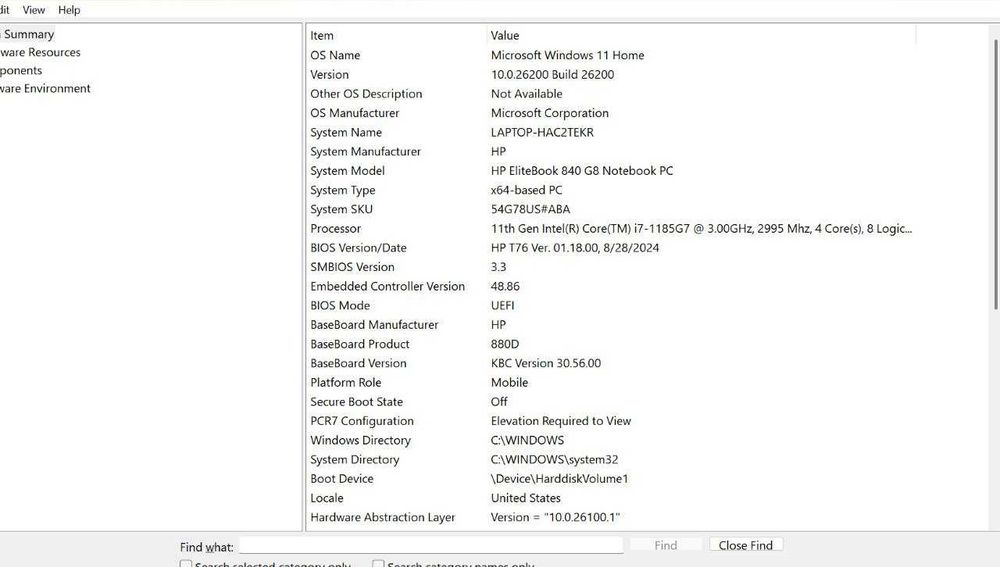The height and width of the screenshot is (567, 1000).
Task: Select Components in the category tree
Action: [x=21, y=70]
